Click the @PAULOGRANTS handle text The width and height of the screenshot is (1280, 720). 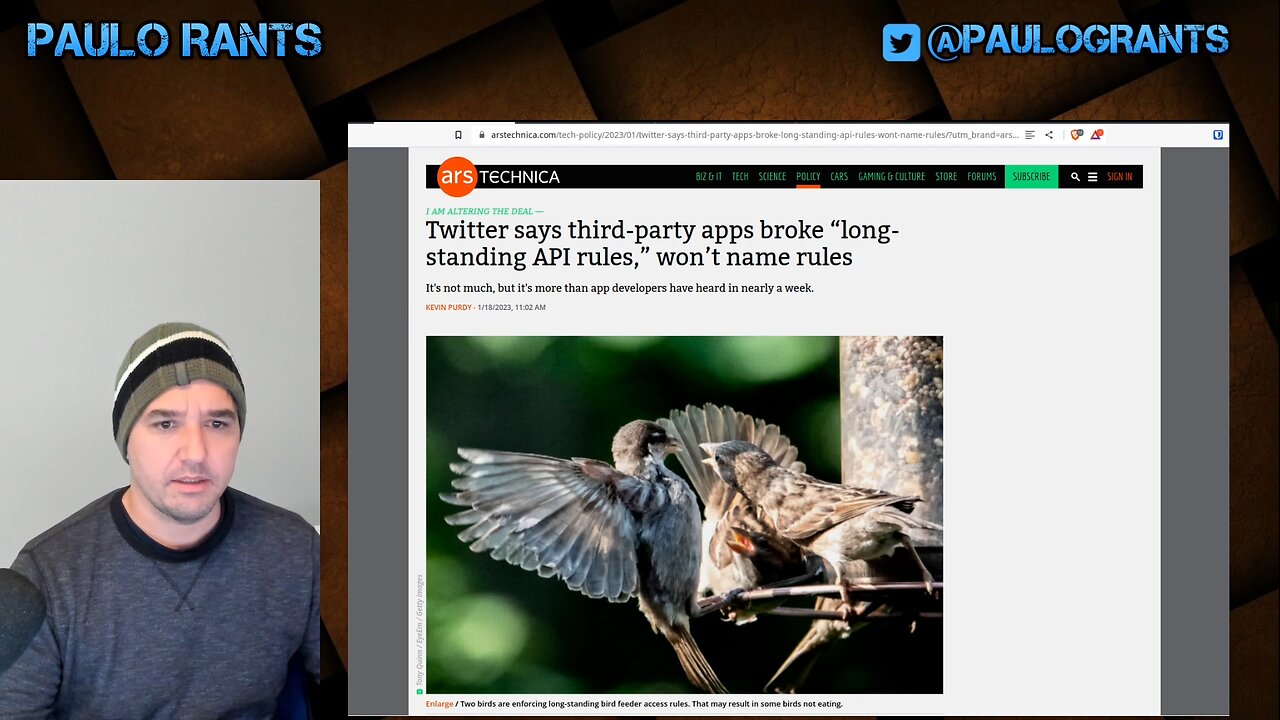1077,41
